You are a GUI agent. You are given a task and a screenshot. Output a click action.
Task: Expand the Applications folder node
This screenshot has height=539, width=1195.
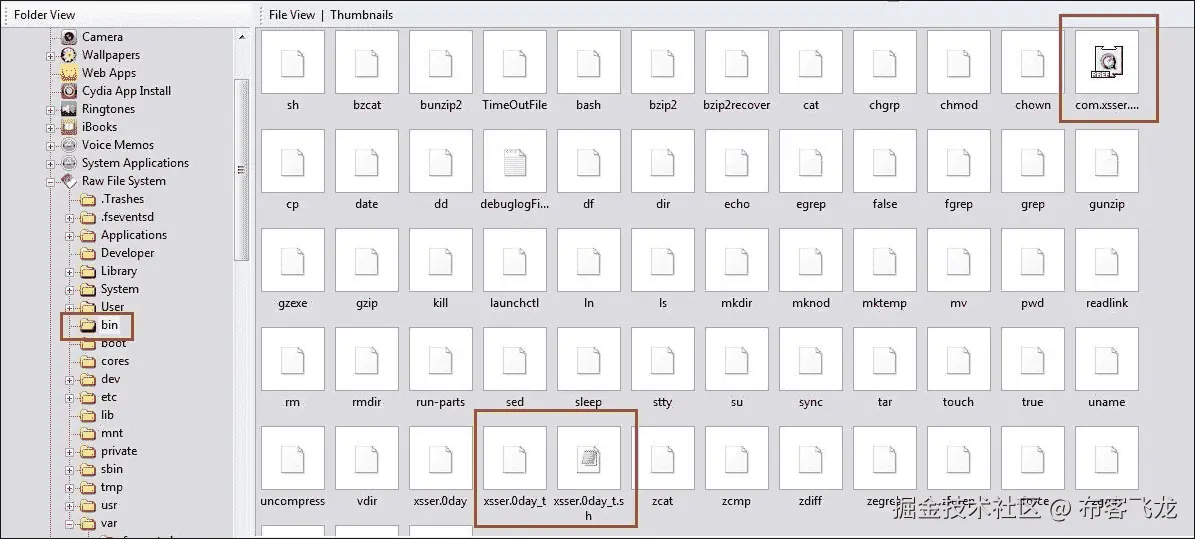[x=69, y=236]
